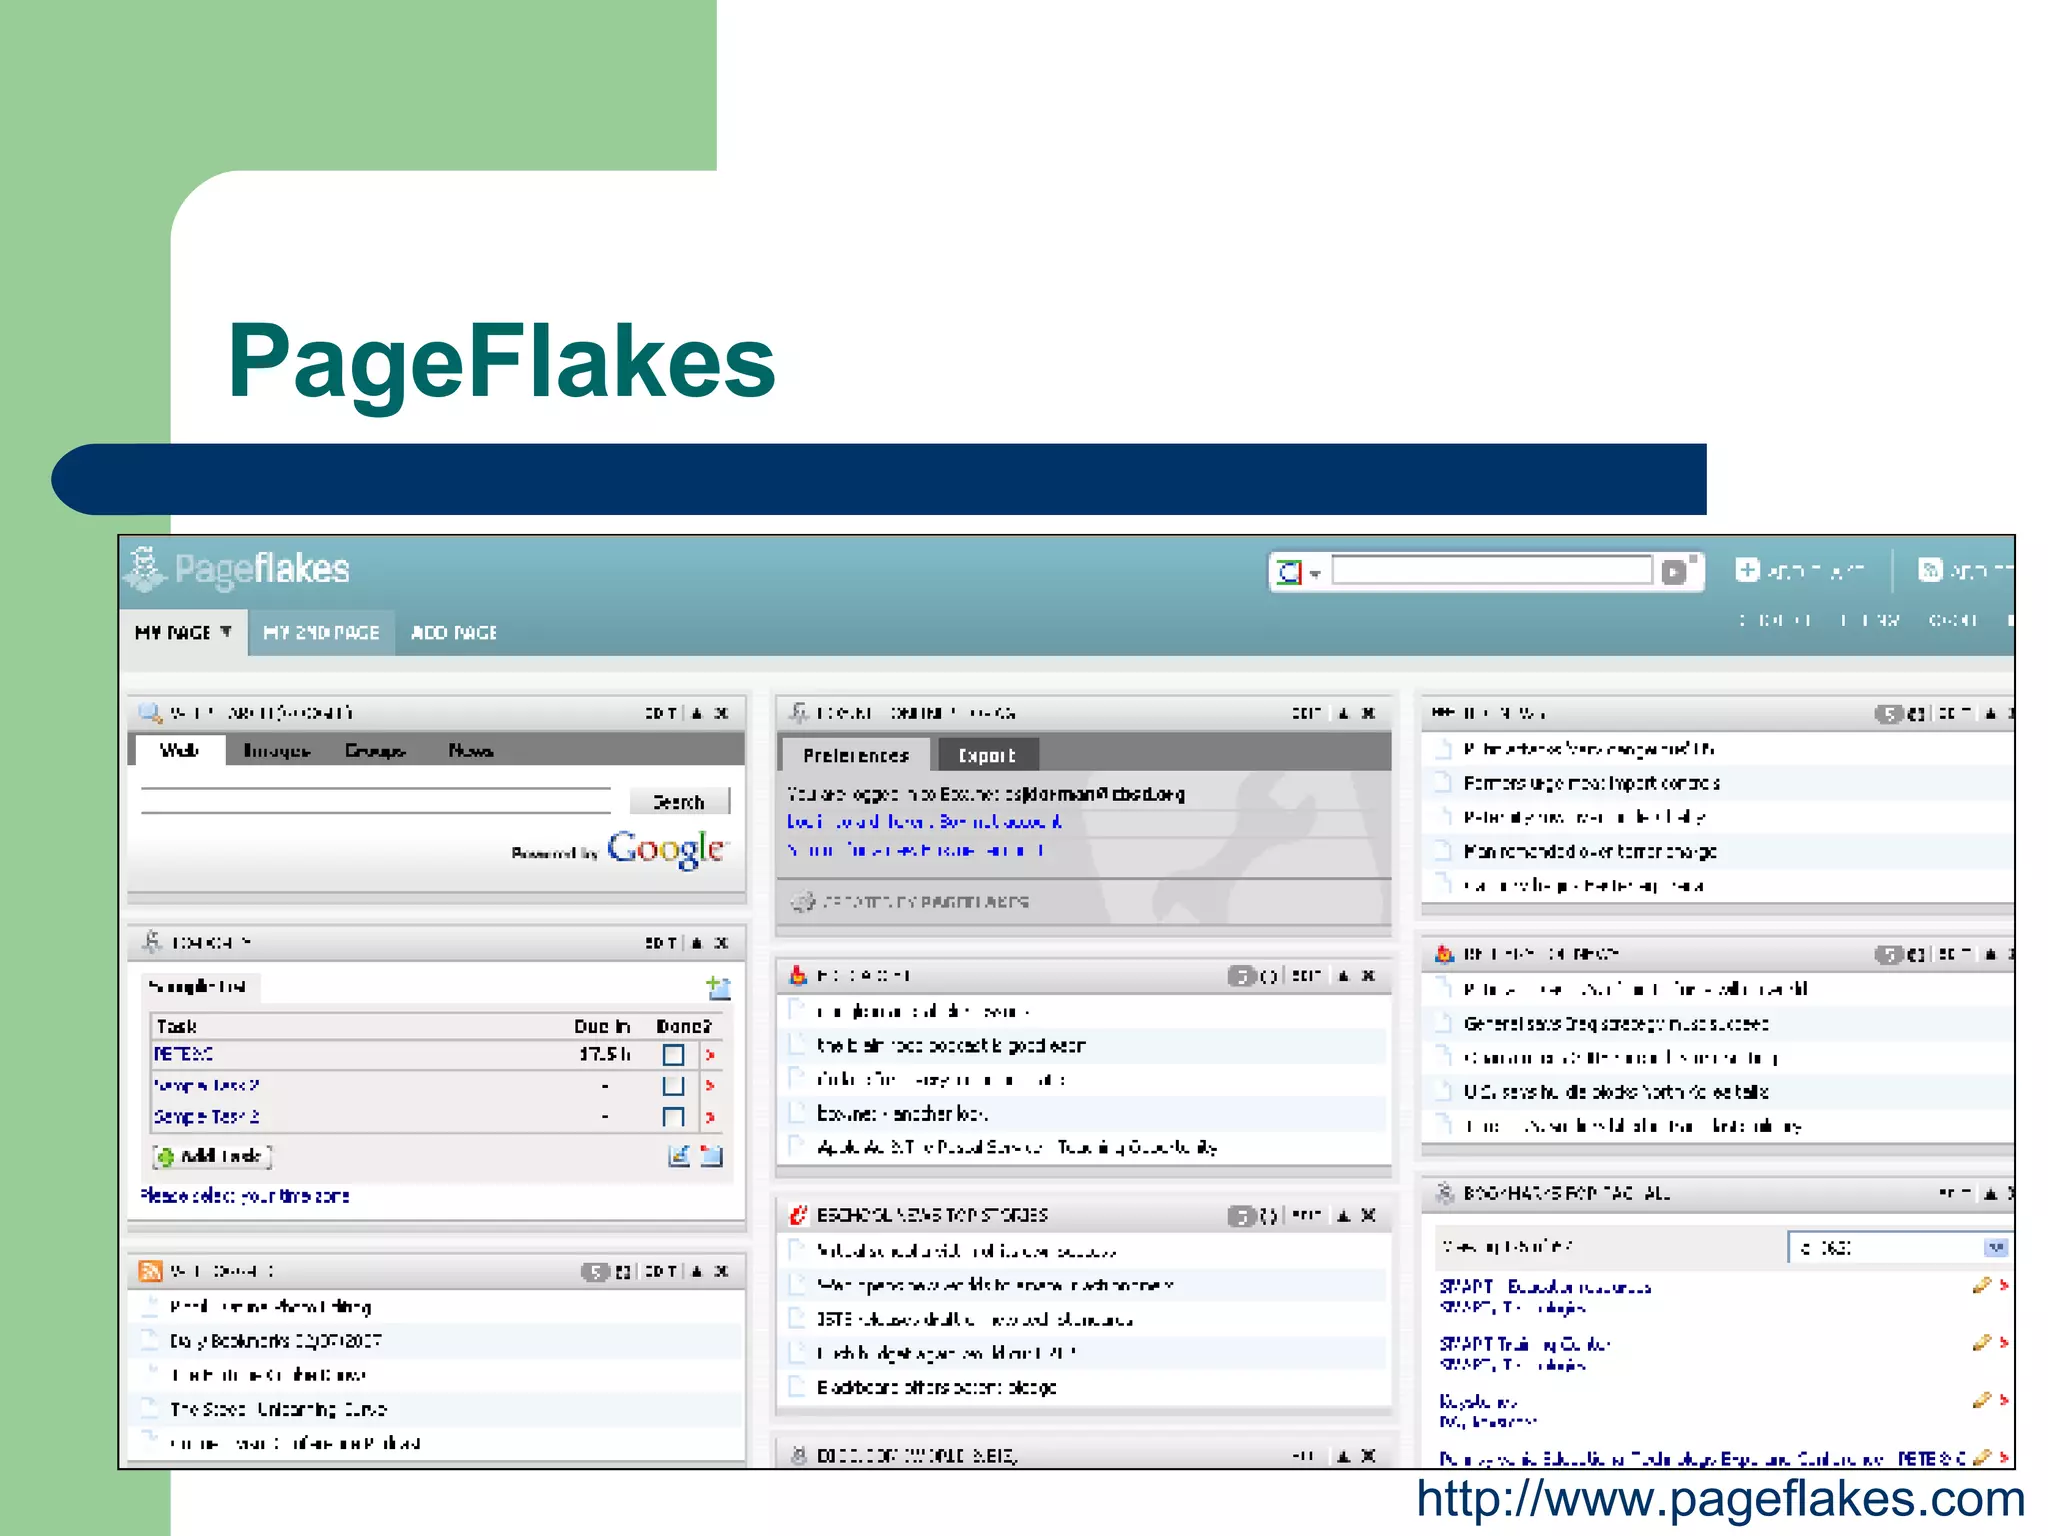
Task: Open SMART Education resources bookmark link
Action: pos(1545,1286)
